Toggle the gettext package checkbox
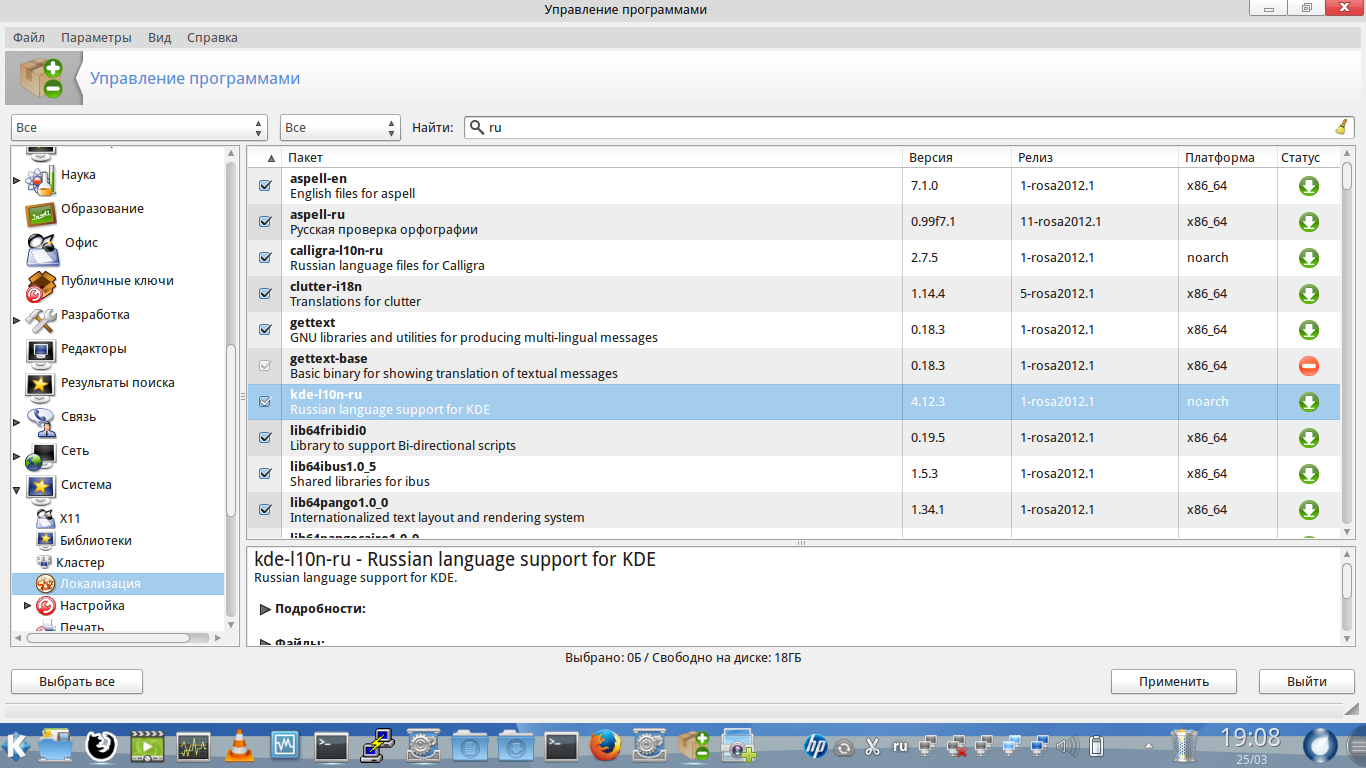Viewport: 1366px width, 768px height. pyautogui.click(x=265, y=330)
